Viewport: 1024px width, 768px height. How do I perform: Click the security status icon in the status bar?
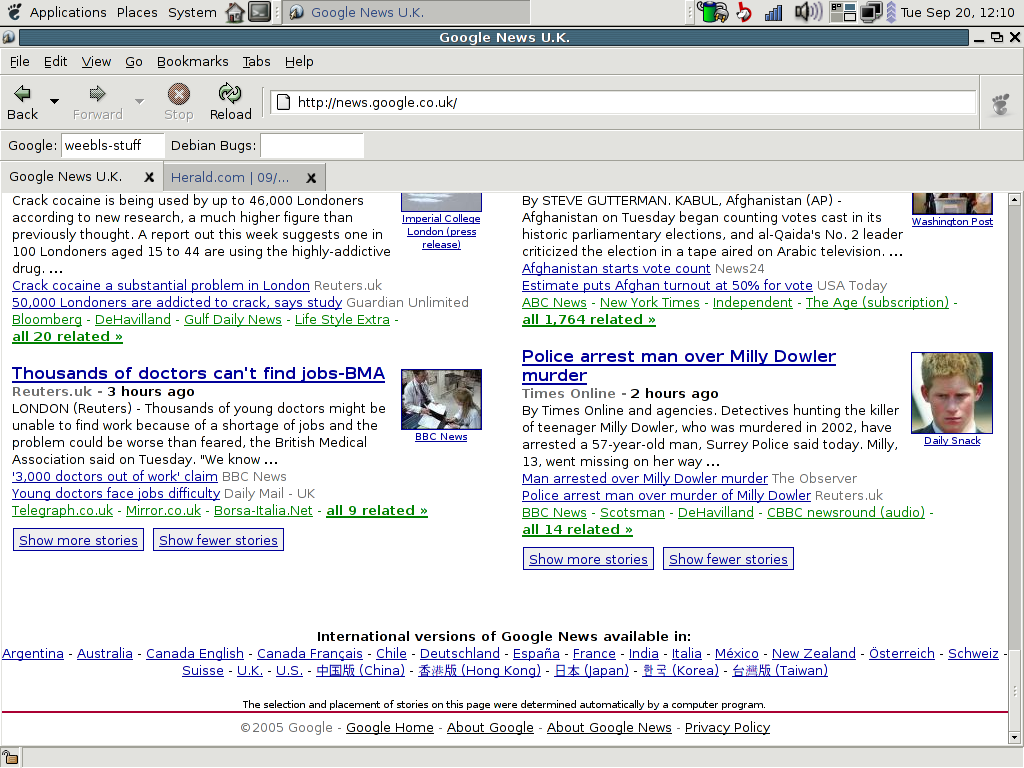click(x=10, y=758)
